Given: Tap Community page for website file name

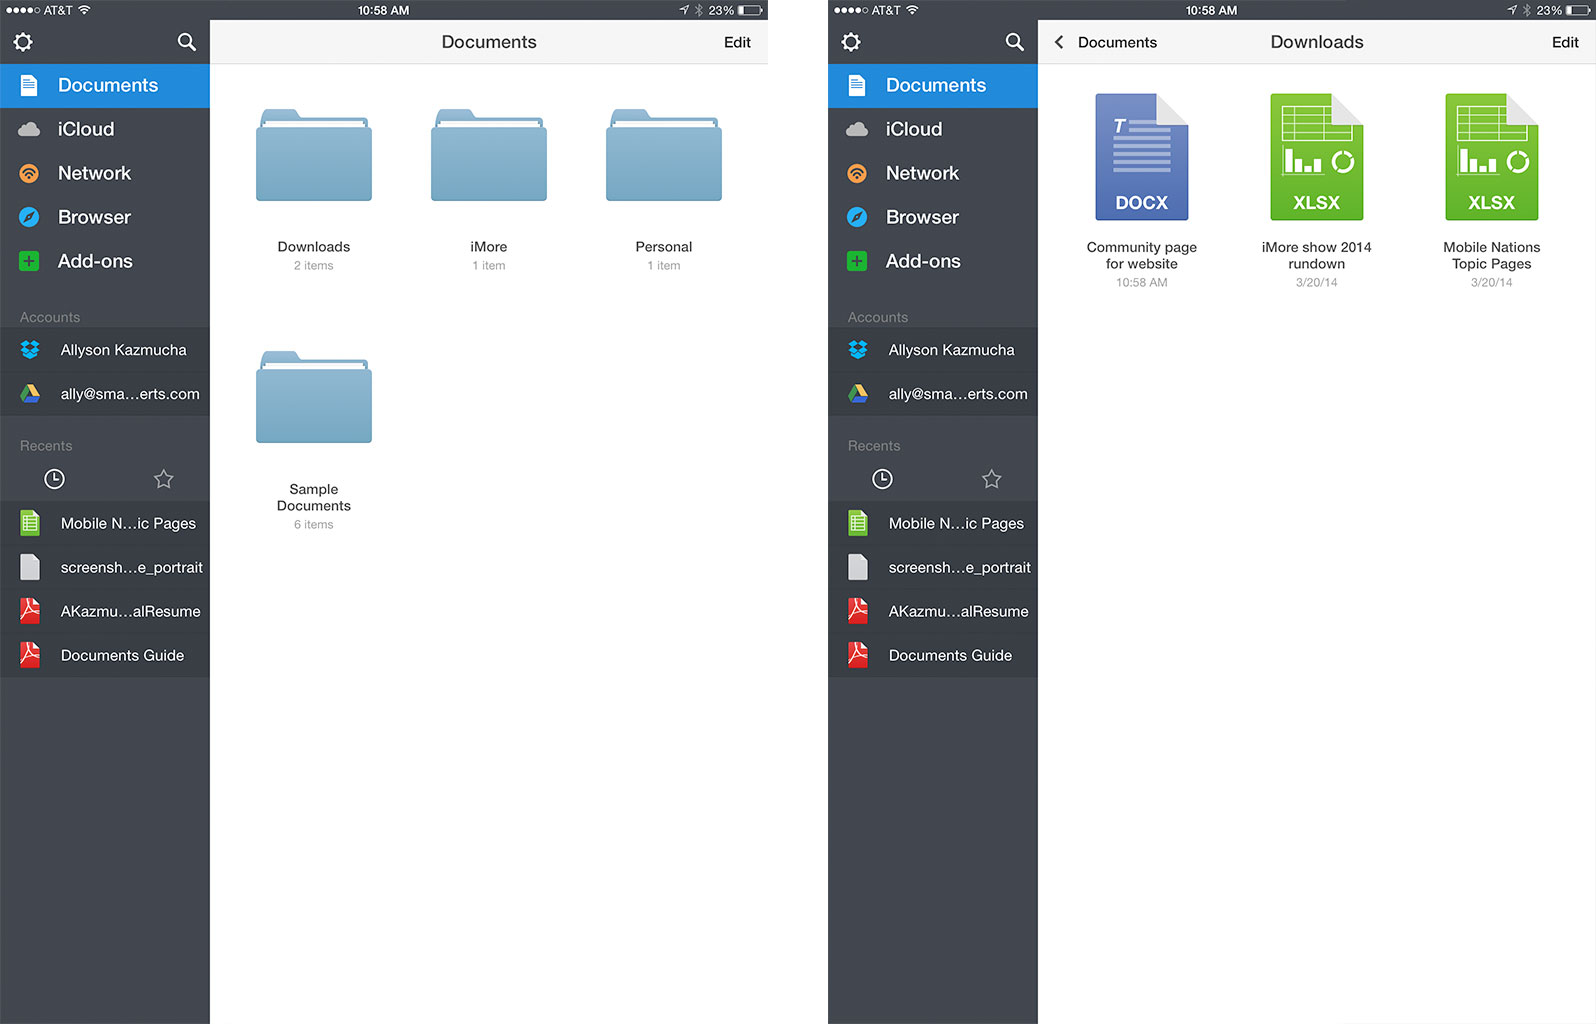Looking at the screenshot, I should pos(1142,255).
